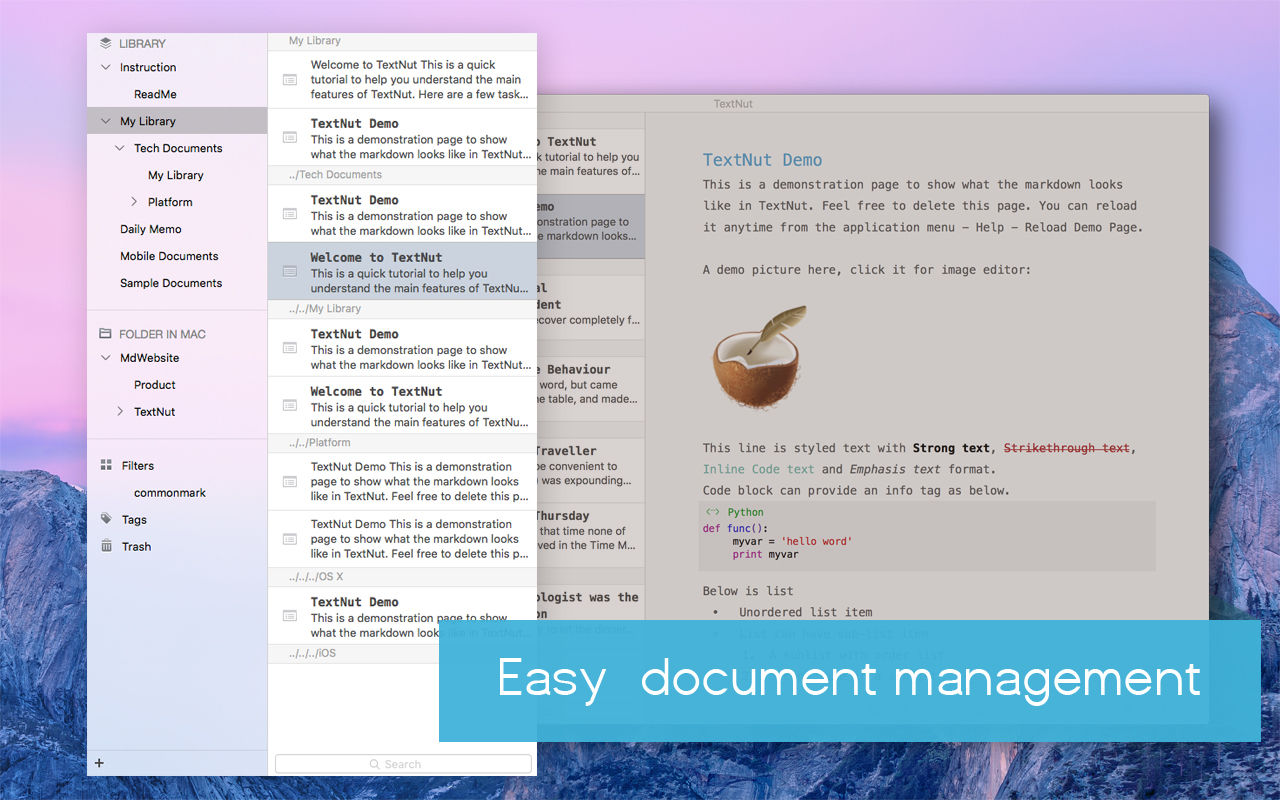This screenshot has width=1280, height=800.
Task: Open Welcome row mentioning 'Here are a few task'
Action: pyautogui.click(x=402, y=80)
